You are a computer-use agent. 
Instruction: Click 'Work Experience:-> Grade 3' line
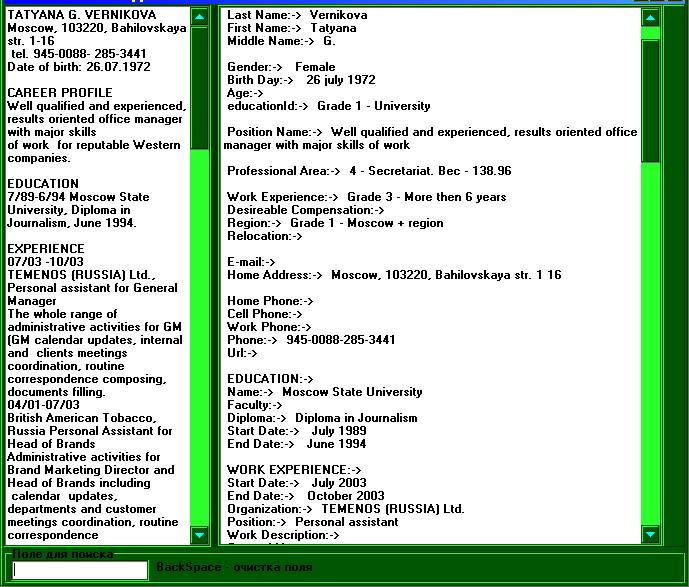click(x=366, y=197)
